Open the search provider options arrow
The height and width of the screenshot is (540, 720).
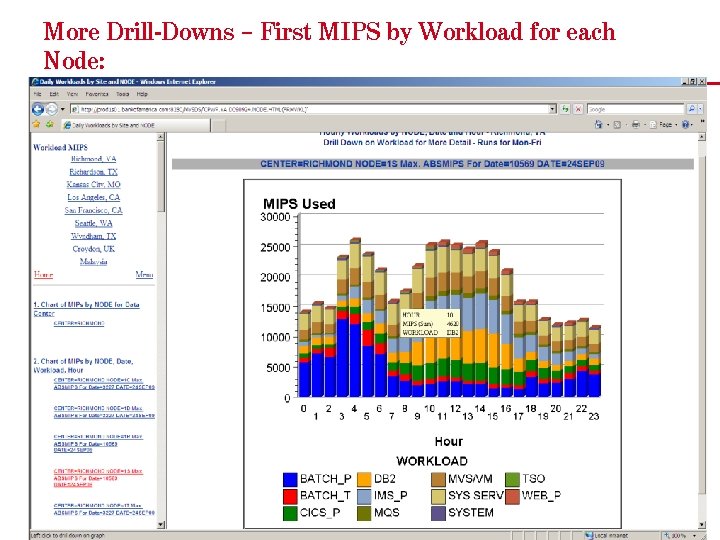coord(700,109)
